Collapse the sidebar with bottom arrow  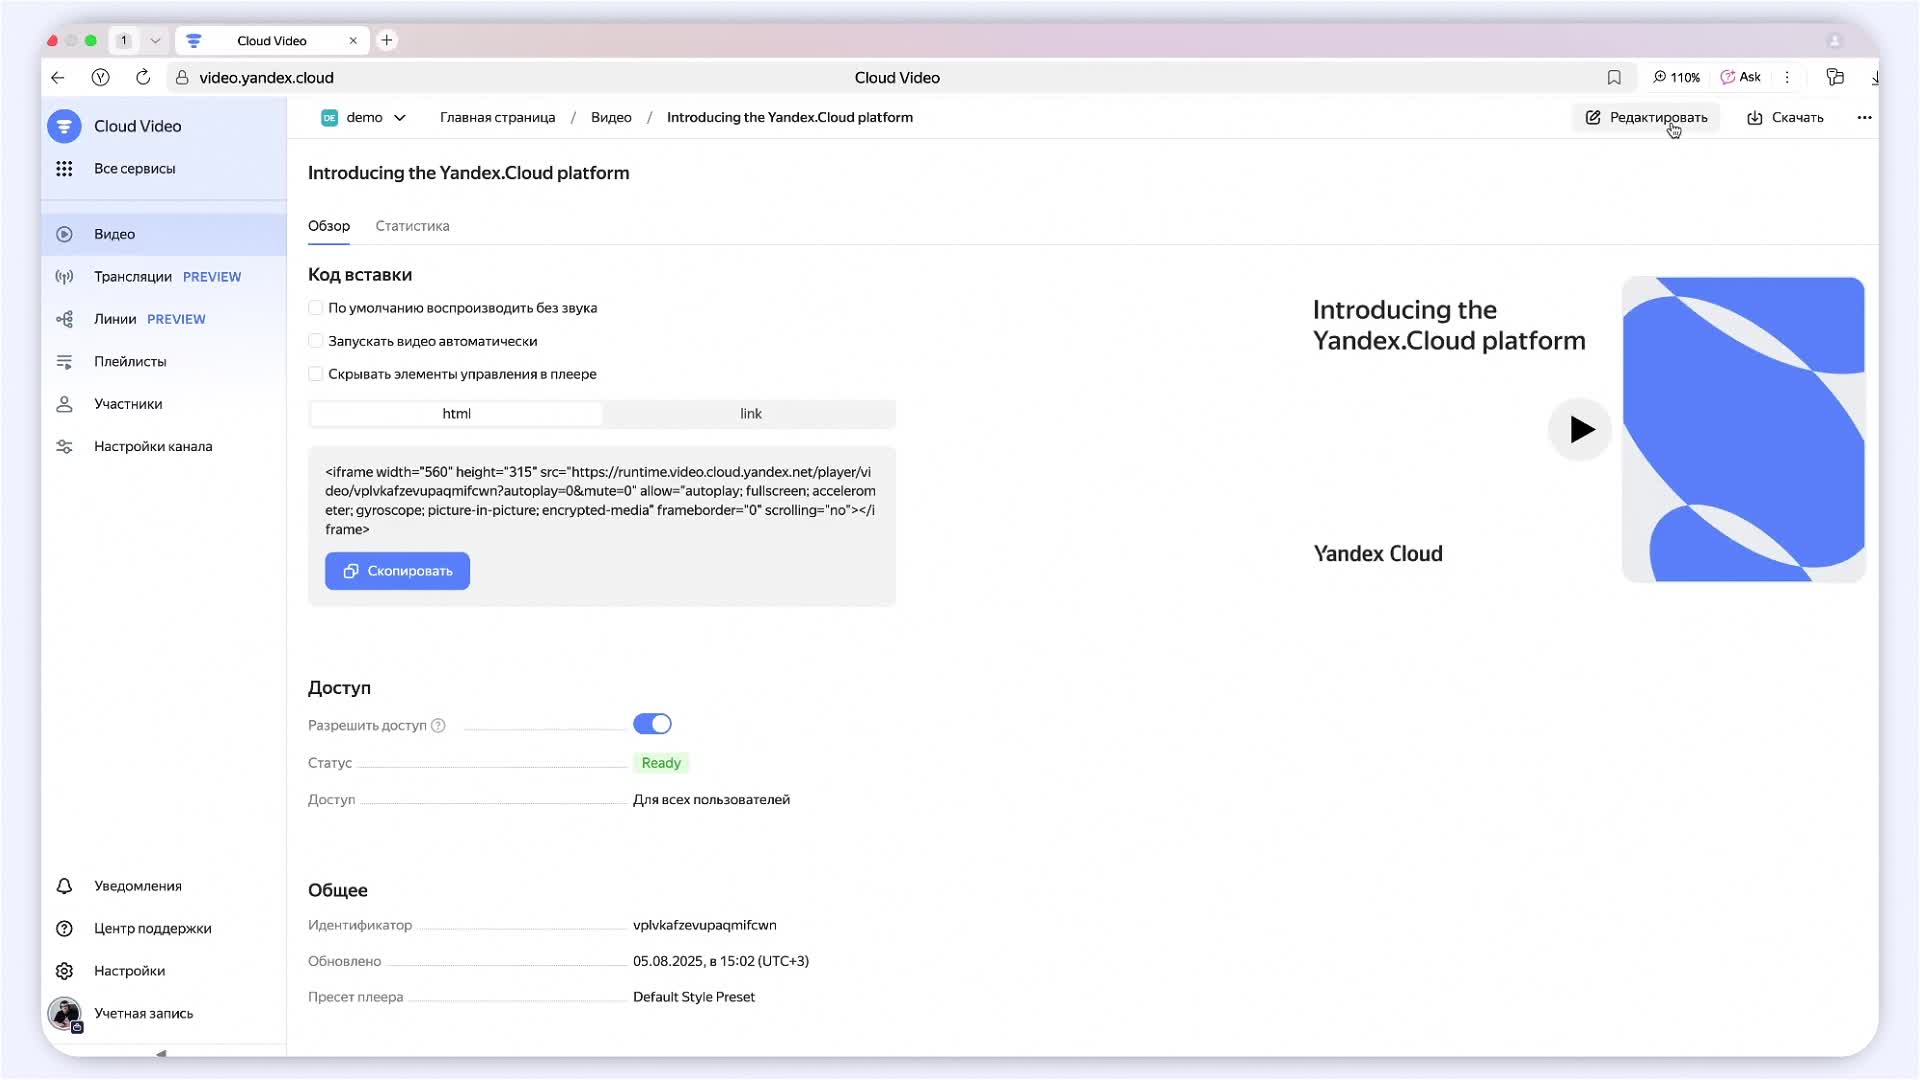pyautogui.click(x=161, y=1052)
